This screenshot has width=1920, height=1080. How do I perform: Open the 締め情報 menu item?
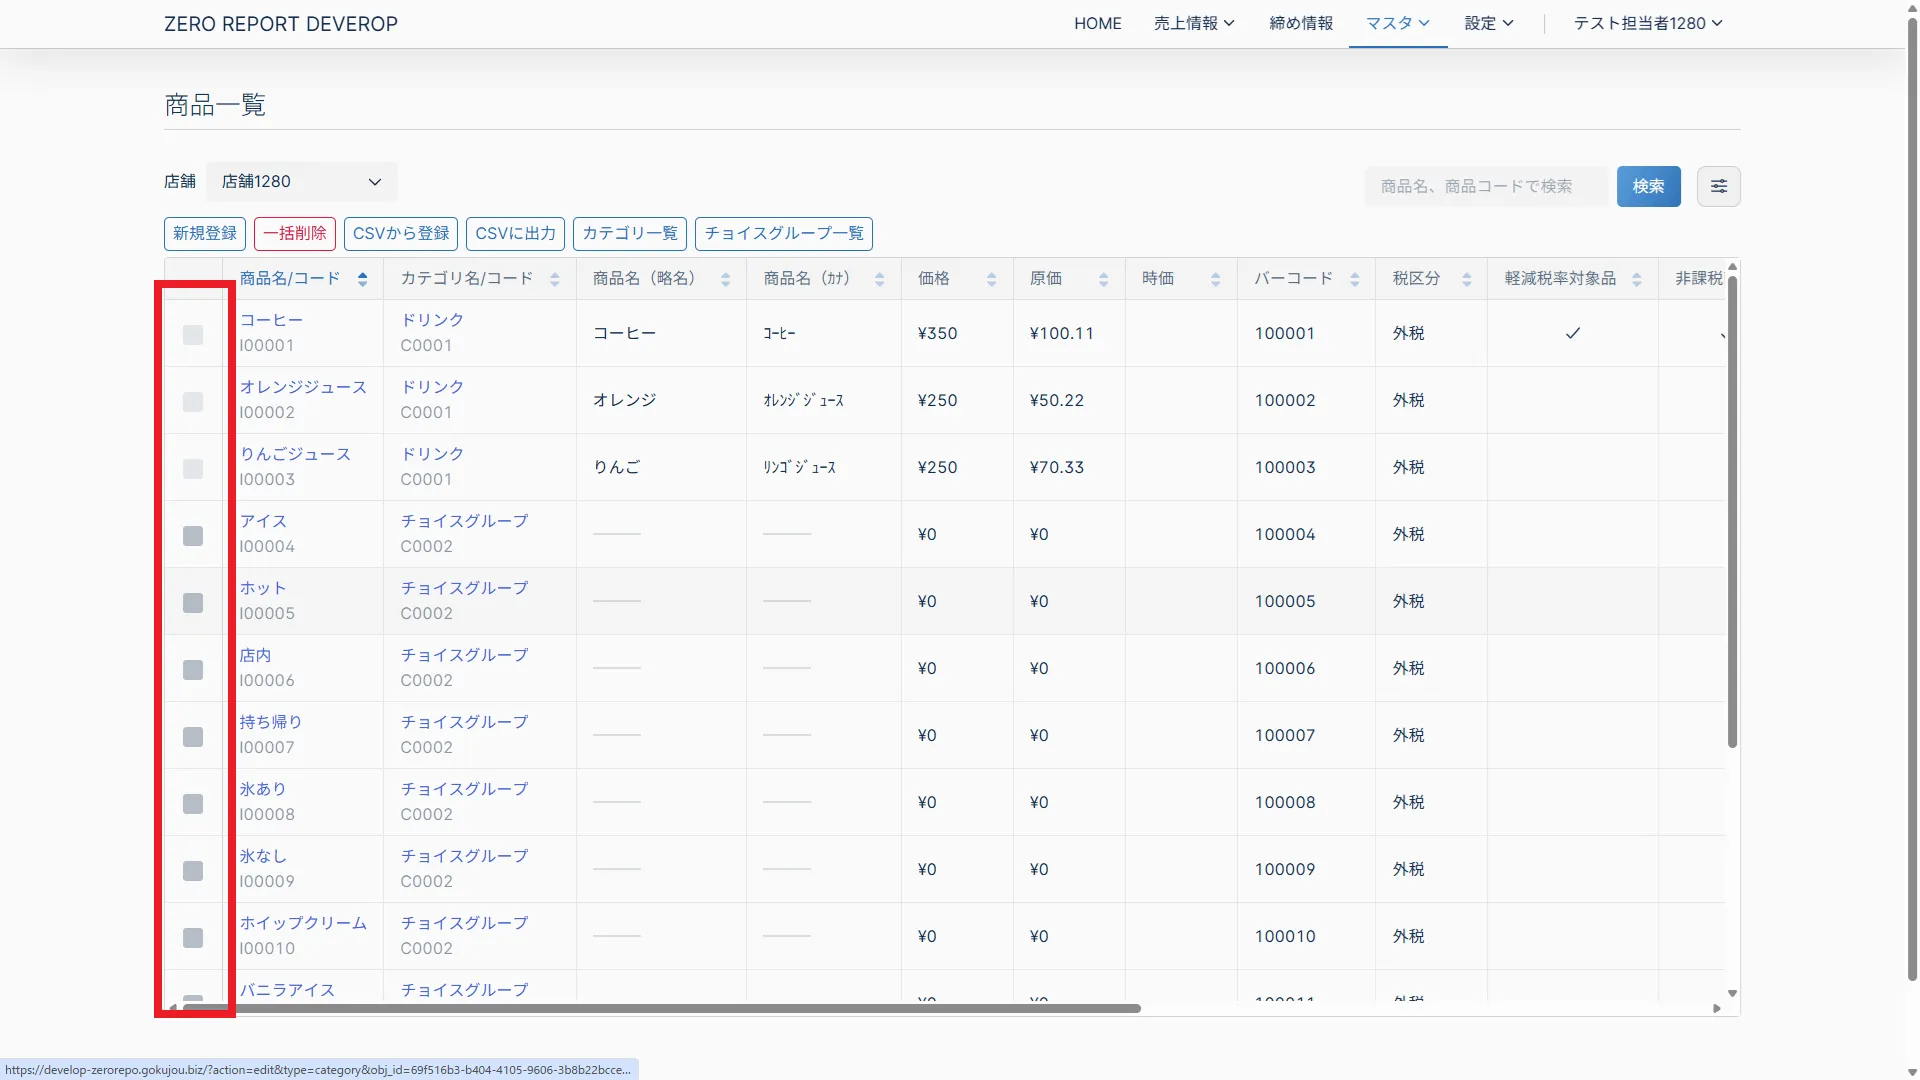[x=1300, y=23]
